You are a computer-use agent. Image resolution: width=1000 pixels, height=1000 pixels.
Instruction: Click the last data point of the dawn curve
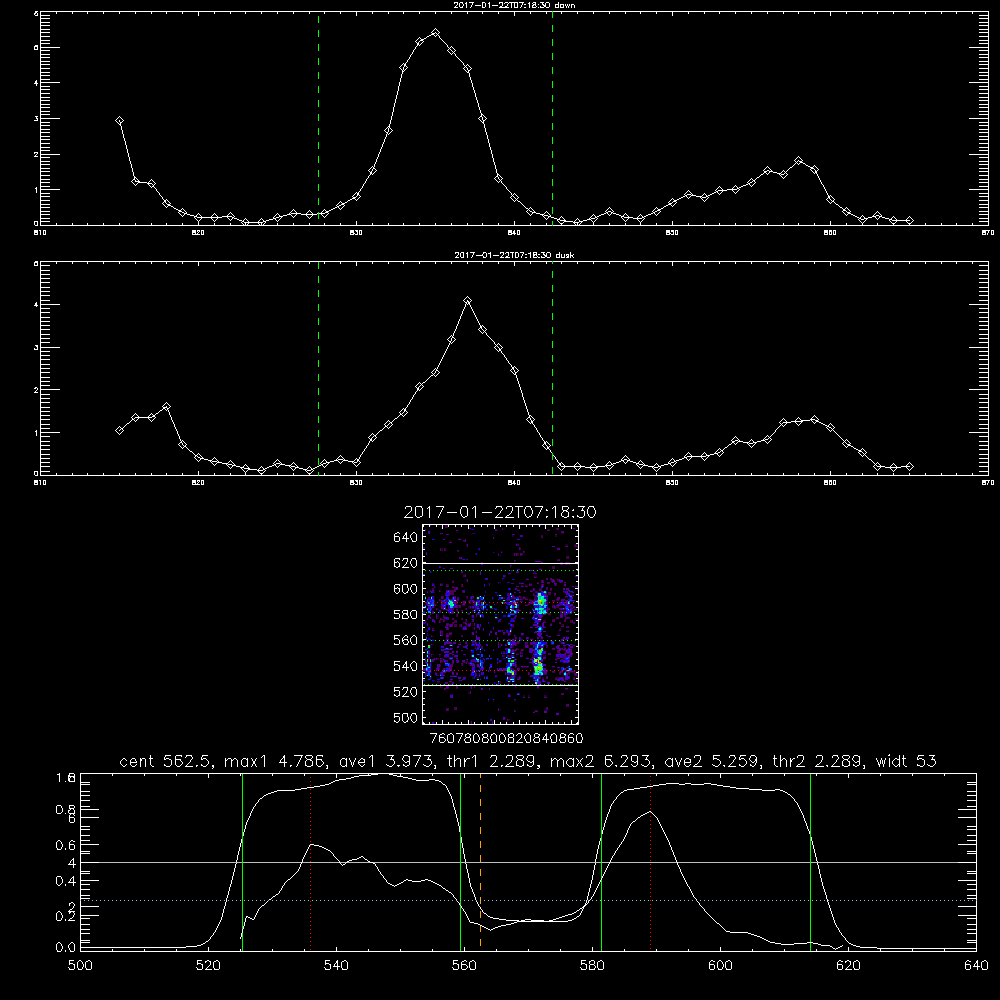point(909,221)
